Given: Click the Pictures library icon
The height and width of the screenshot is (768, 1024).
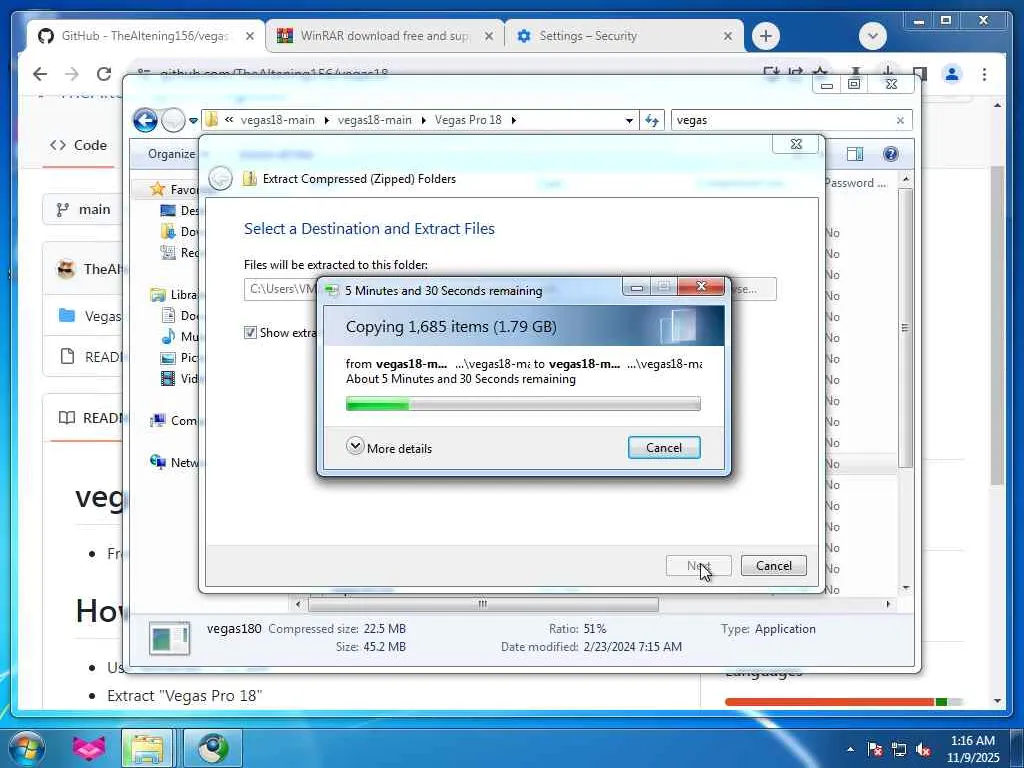Looking at the screenshot, I should click(168, 357).
